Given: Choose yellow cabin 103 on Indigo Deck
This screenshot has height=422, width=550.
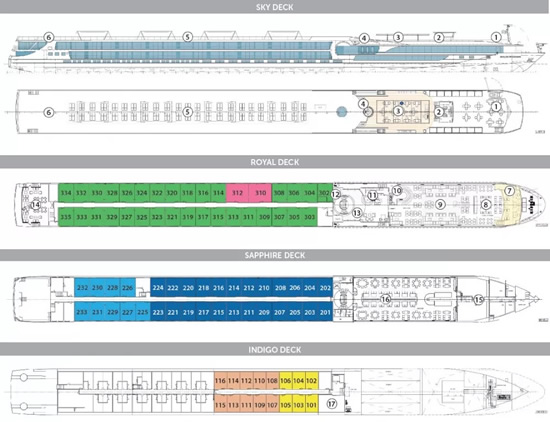Looking at the screenshot, I should pyautogui.click(x=299, y=405).
